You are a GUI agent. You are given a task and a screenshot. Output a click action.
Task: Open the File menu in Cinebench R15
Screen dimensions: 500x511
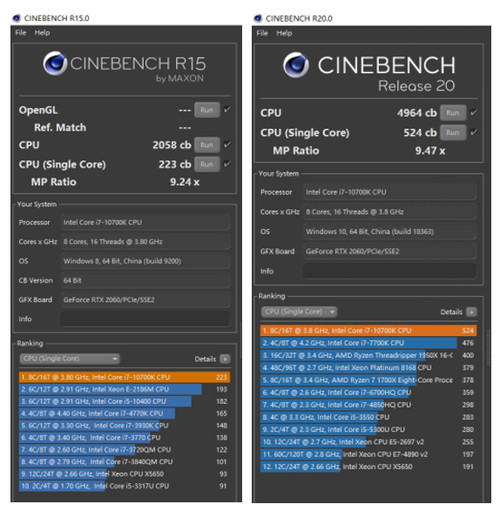[x=21, y=33]
